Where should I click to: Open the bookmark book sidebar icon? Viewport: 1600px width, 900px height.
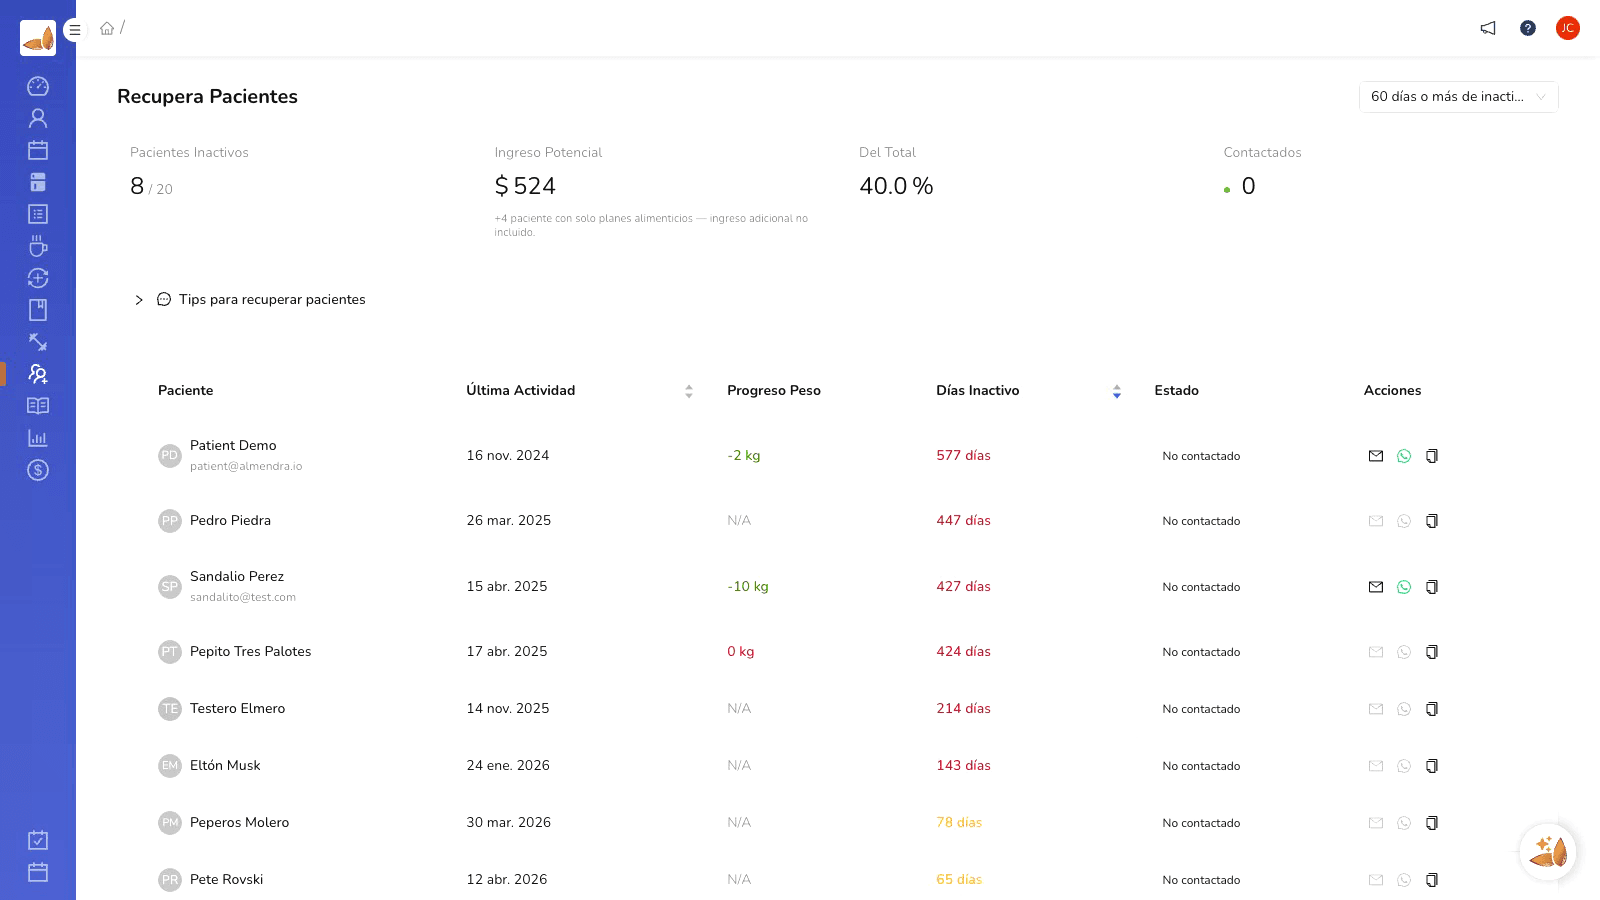pyautogui.click(x=38, y=310)
